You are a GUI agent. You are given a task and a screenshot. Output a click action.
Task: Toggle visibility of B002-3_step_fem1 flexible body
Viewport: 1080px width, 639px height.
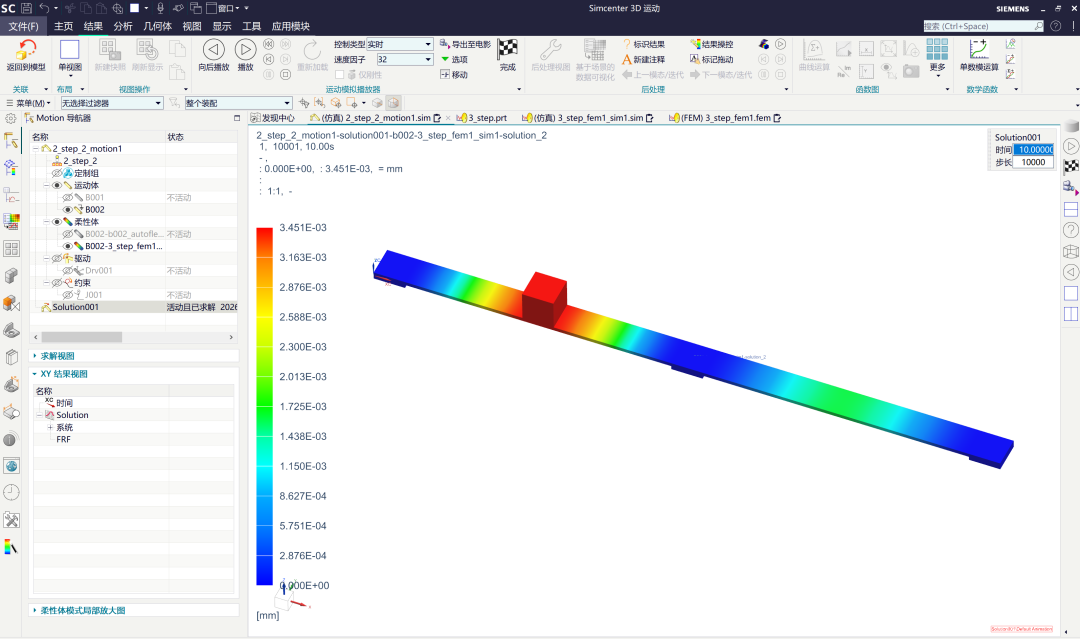pos(68,246)
